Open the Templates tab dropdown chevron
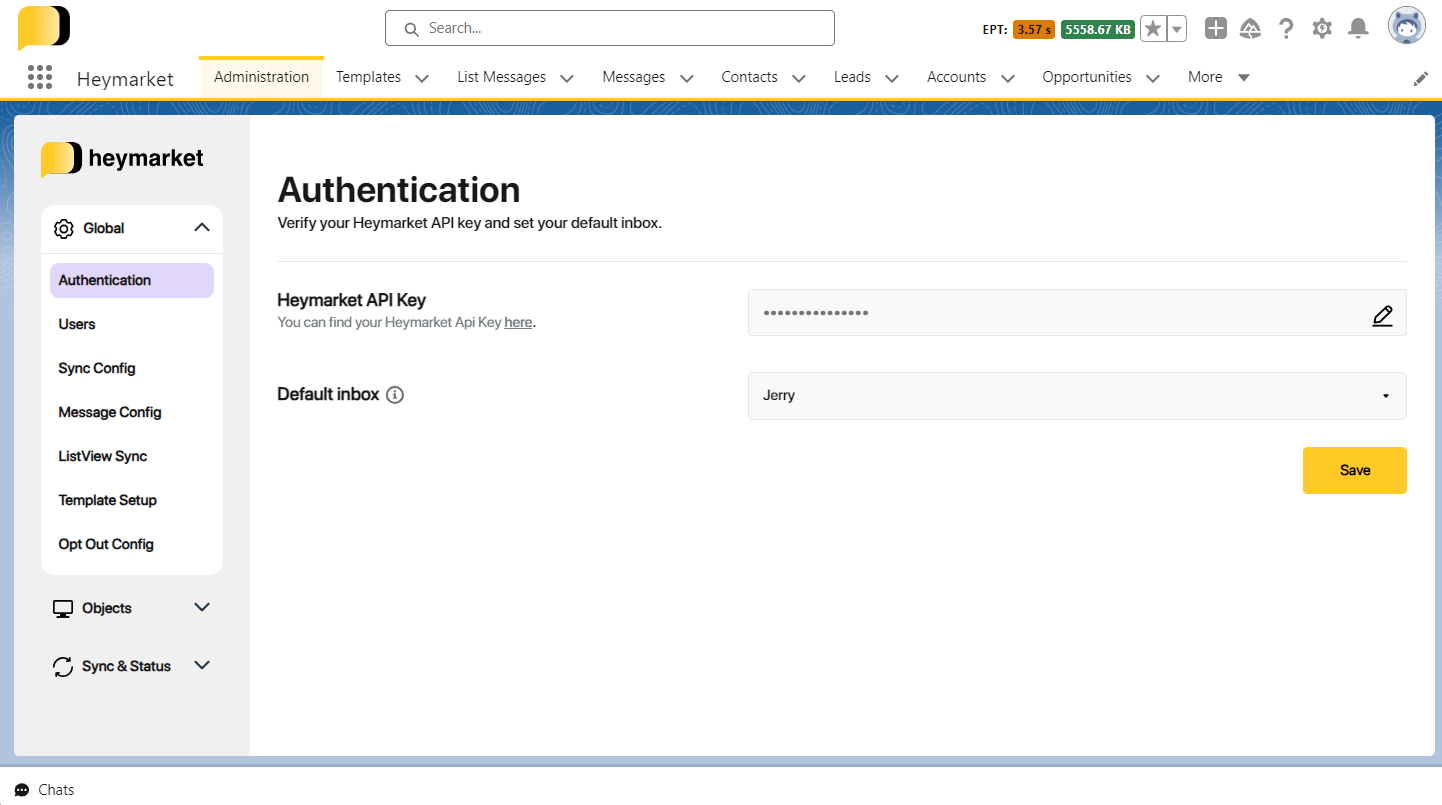The image size is (1442, 805). tap(421, 78)
